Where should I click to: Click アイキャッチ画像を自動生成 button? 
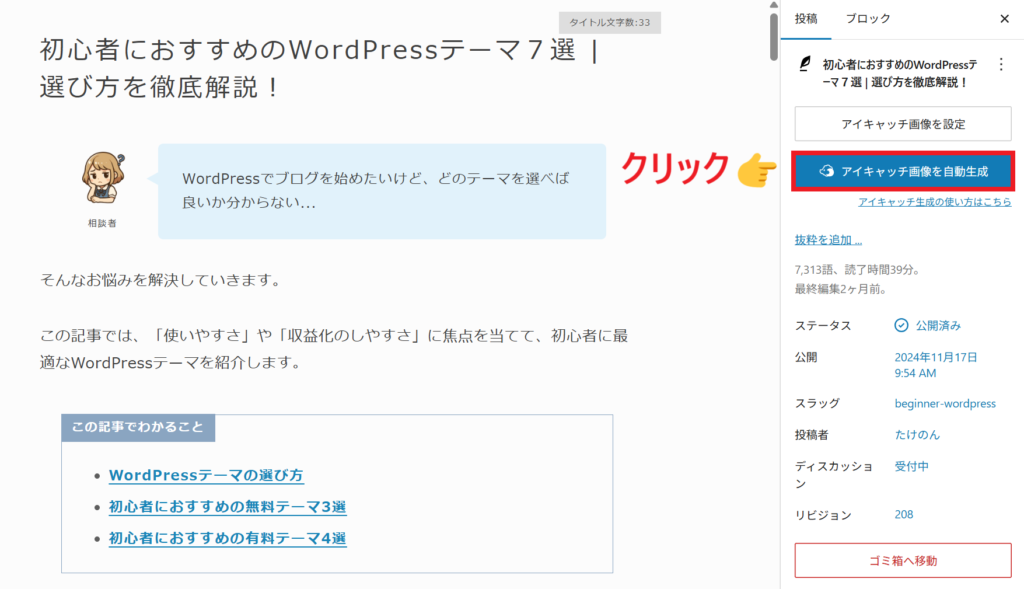(x=903, y=171)
